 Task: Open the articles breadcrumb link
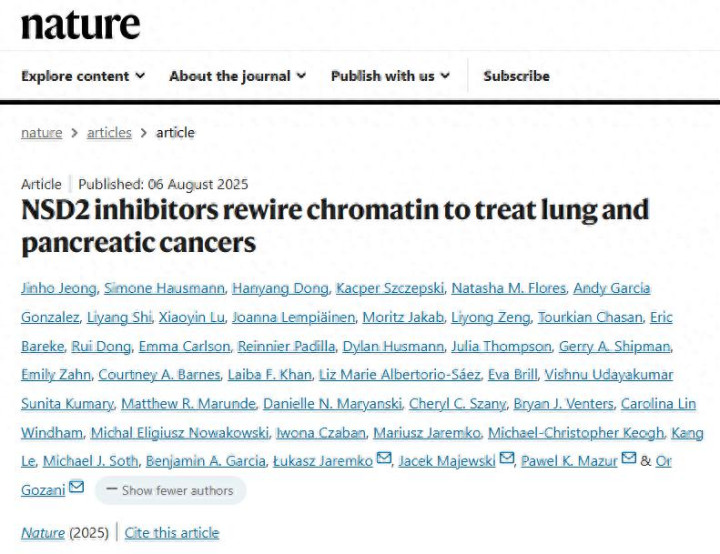pos(109,133)
